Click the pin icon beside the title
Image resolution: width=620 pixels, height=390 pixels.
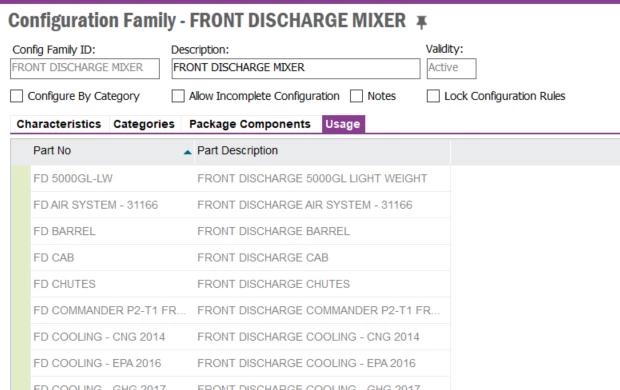(x=421, y=22)
